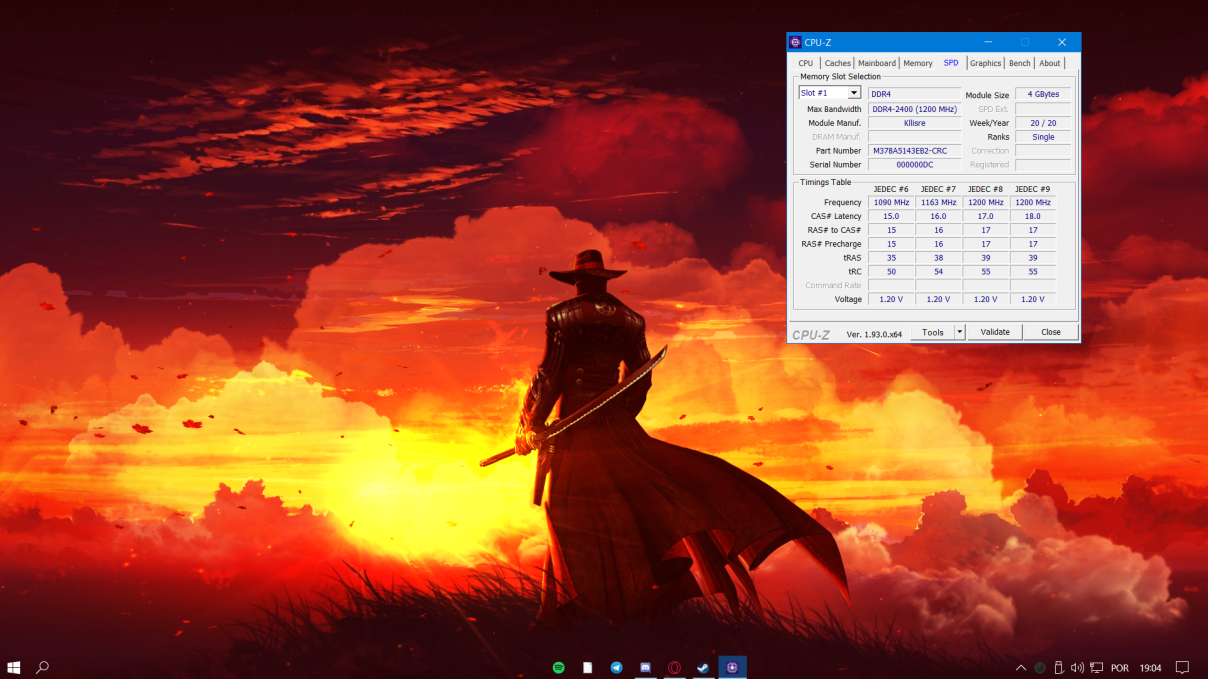Open the volume speaker tray icon
The image size is (1208, 679).
[1077, 667]
